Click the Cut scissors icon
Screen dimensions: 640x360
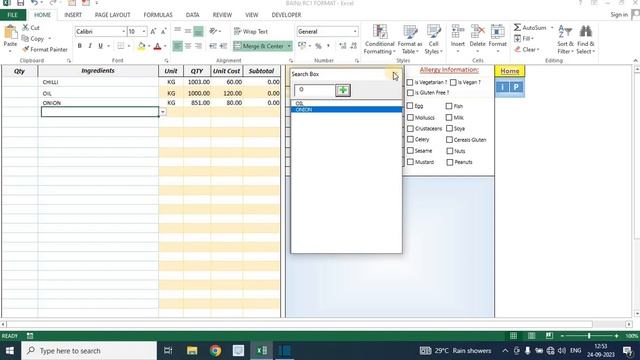click(x=26, y=27)
